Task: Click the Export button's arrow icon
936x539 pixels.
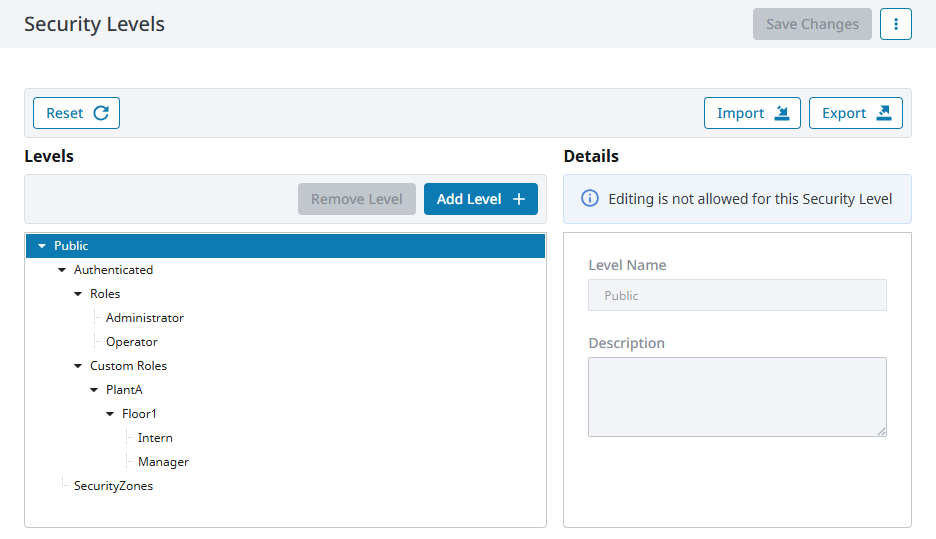Action: [x=883, y=113]
